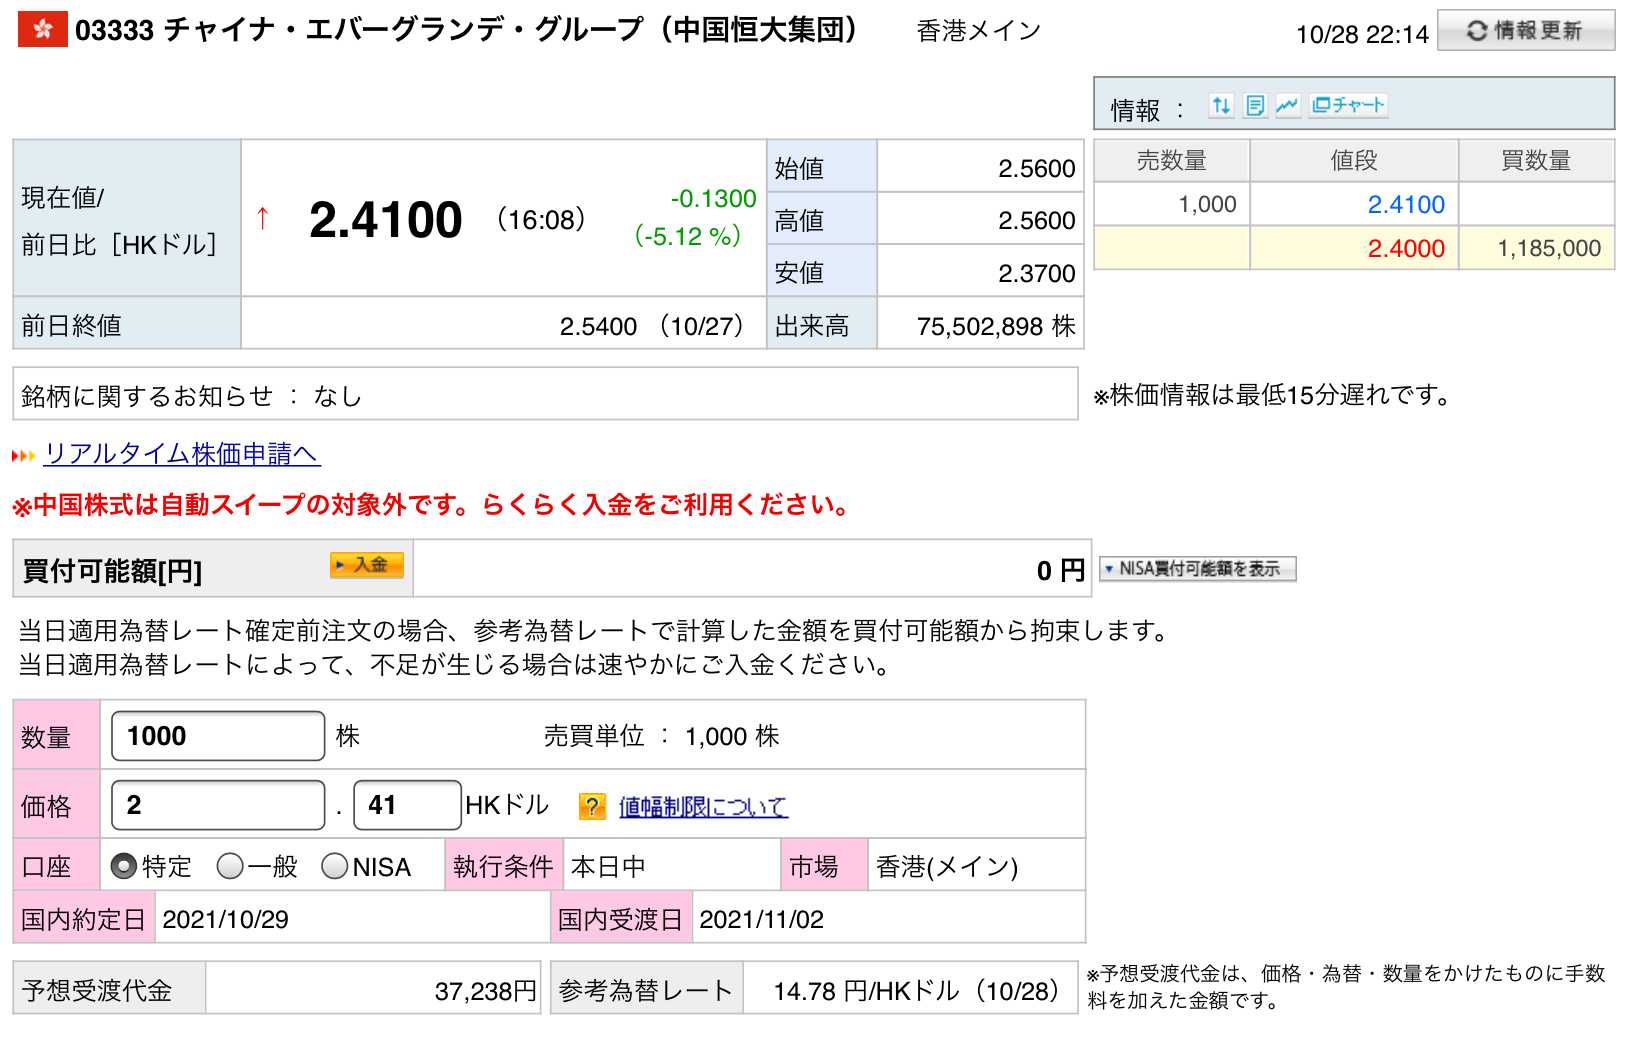Viewport: 1636px width, 1048px height.
Task: Click buy quantity 1,185,000 in order book
Action: tap(1549, 249)
